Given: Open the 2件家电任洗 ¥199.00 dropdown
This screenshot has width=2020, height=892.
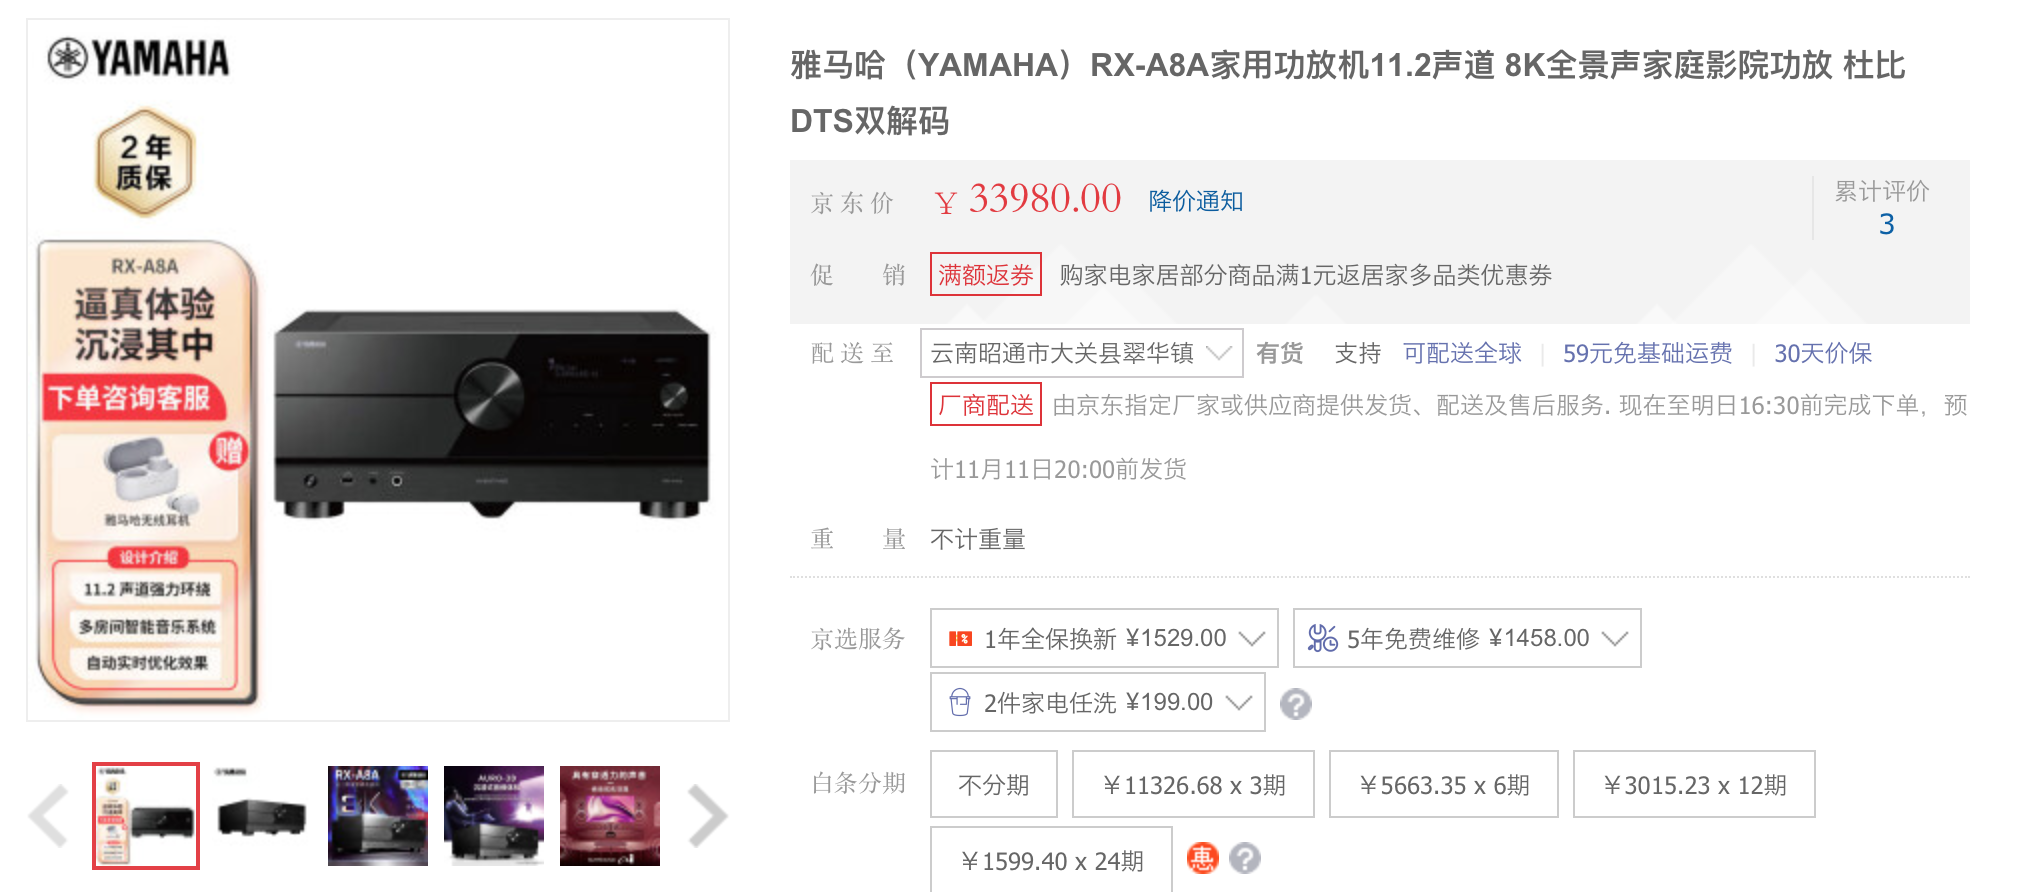Looking at the screenshot, I should tap(1098, 702).
